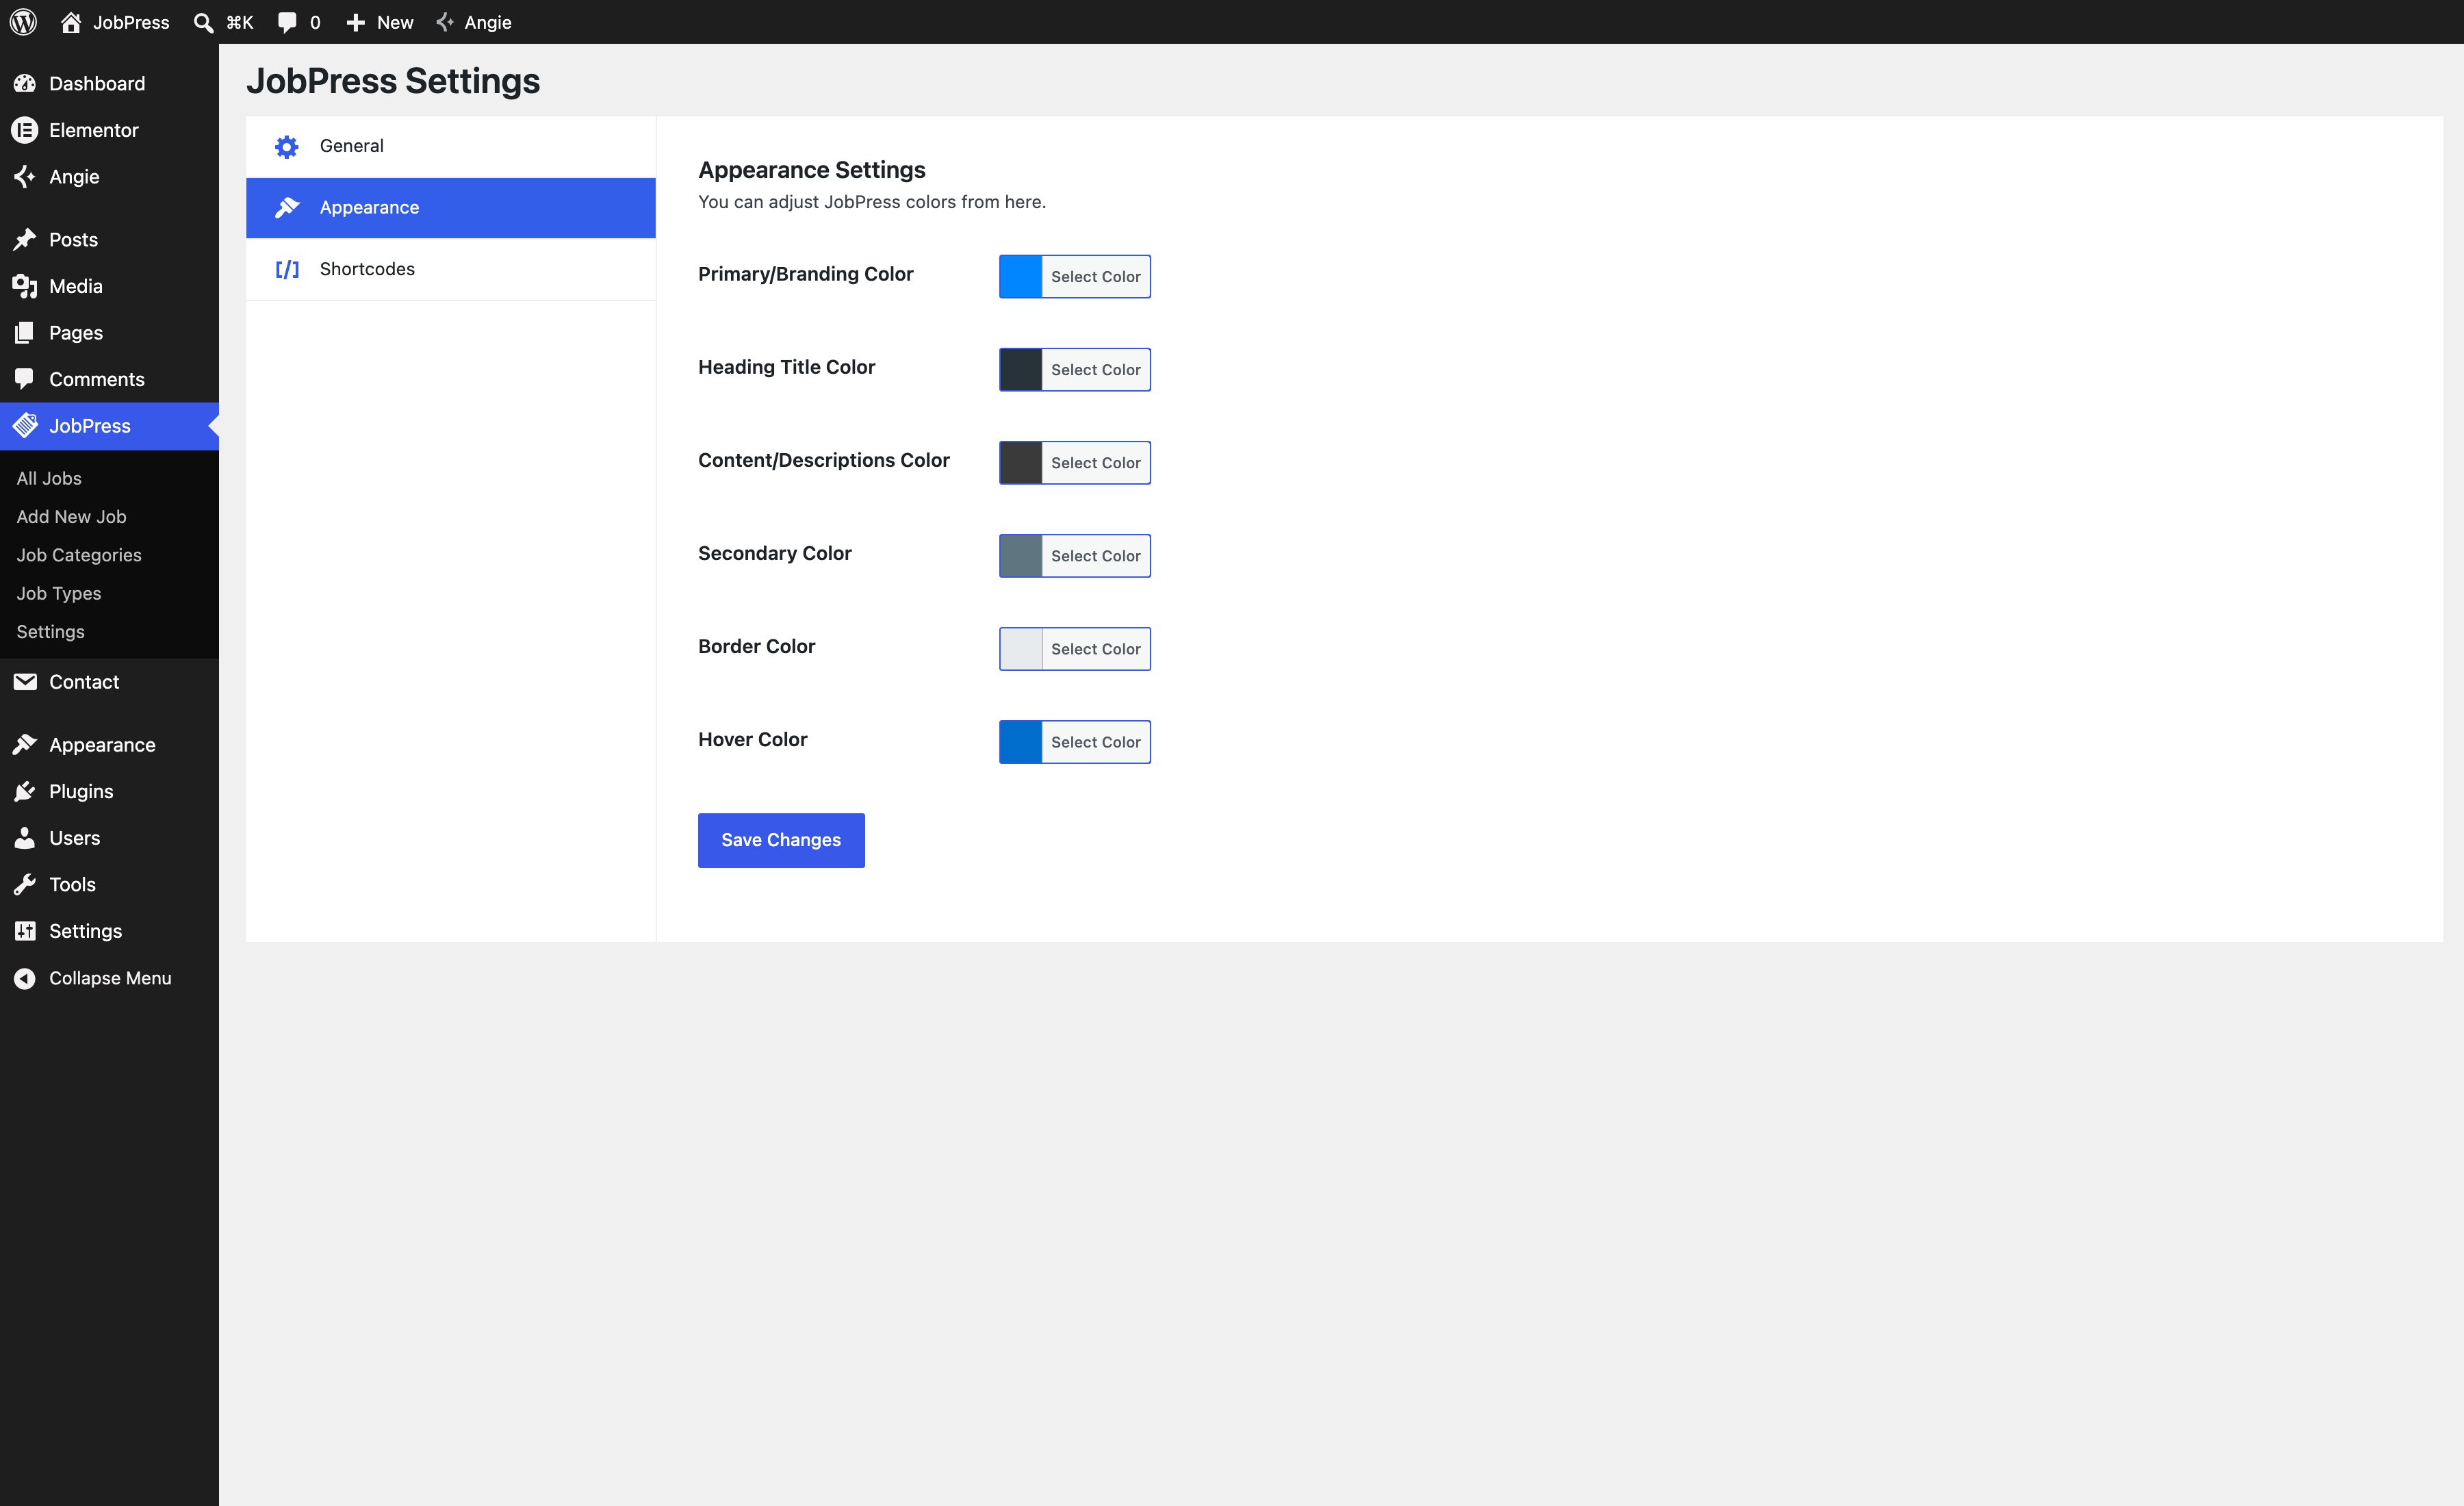Click the JobPress menu icon in sidebar
The width and height of the screenshot is (2464, 1506).
tap(25, 426)
